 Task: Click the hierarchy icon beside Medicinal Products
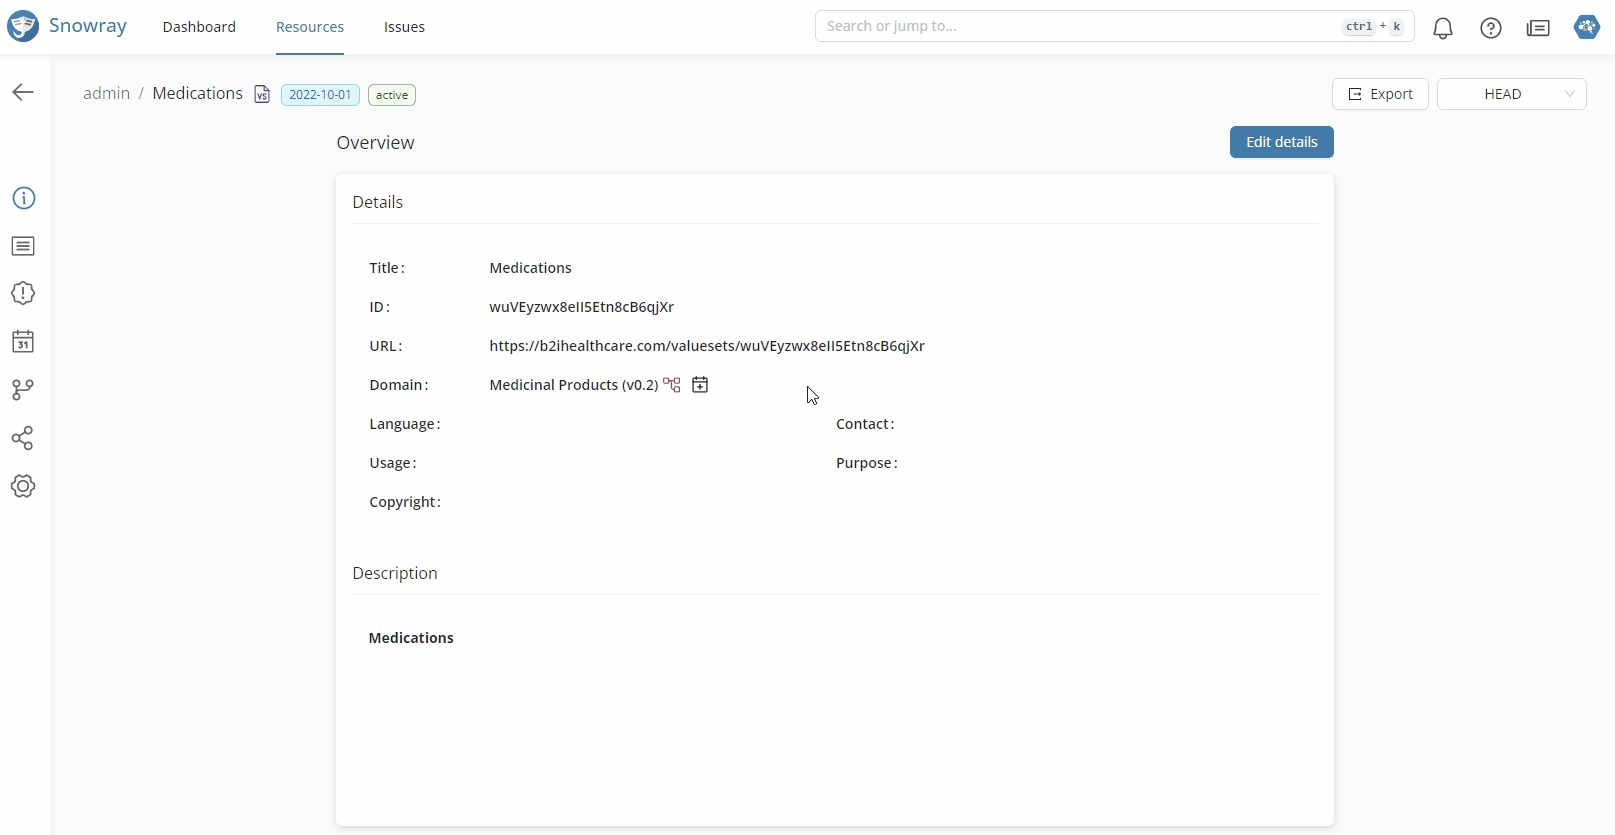click(x=672, y=385)
